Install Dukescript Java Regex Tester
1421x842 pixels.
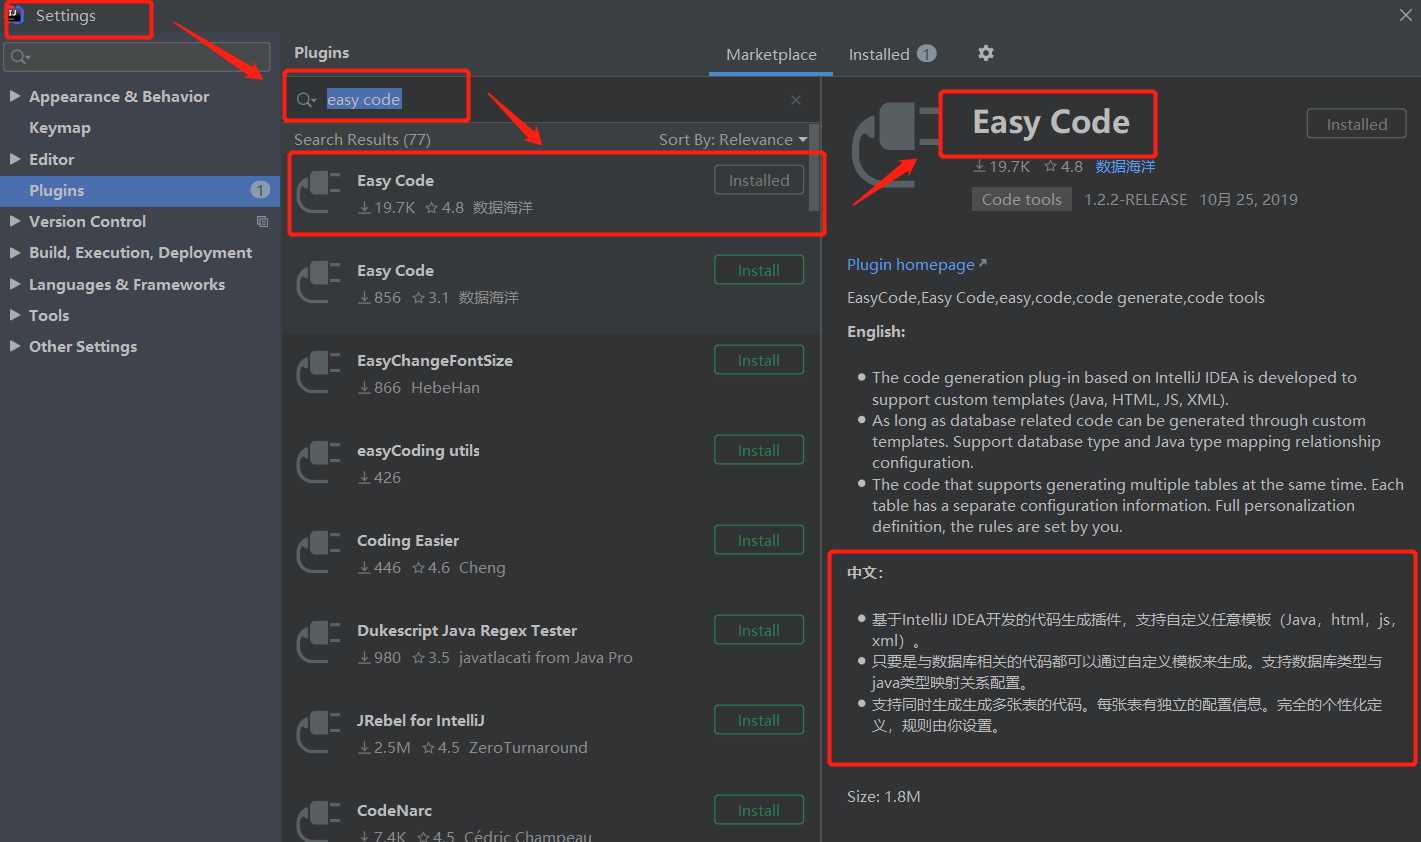pyautogui.click(x=759, y=630)
